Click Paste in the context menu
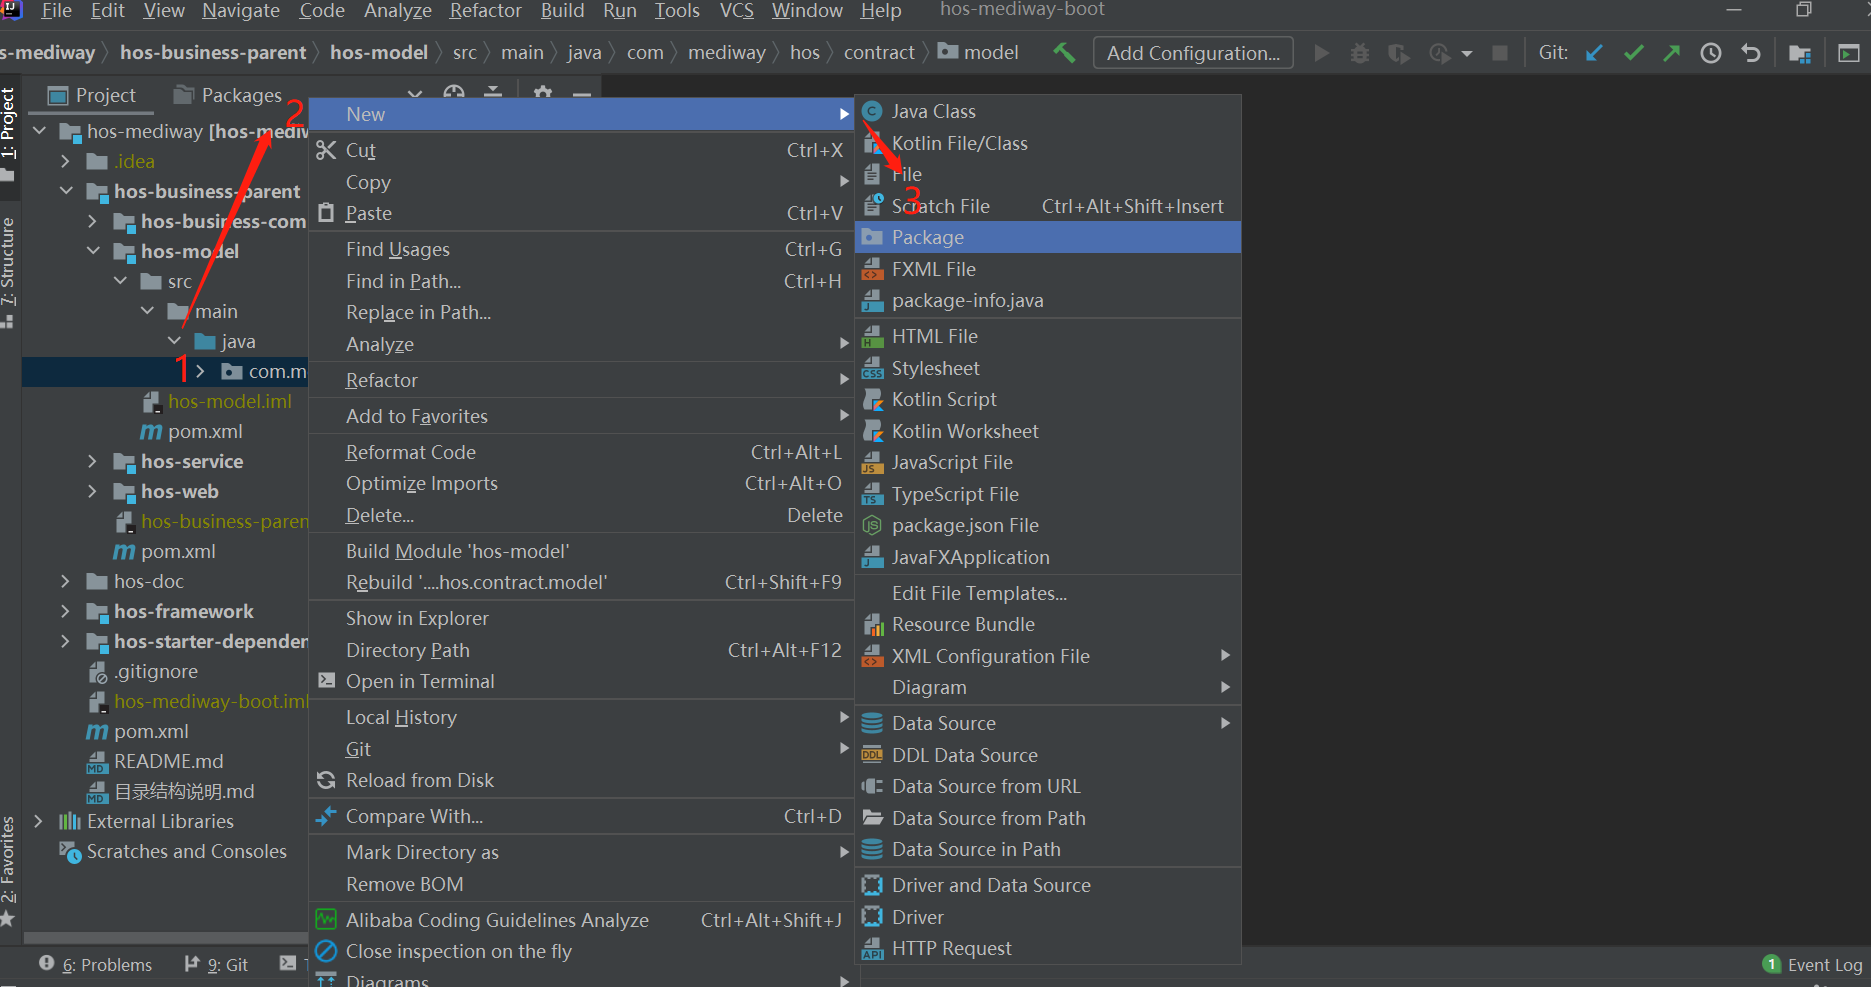 (581, 213)
